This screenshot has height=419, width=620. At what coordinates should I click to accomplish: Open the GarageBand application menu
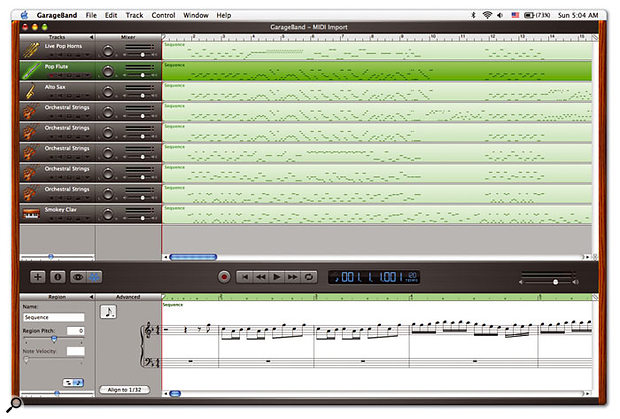pyautogui.click(x=57, y=15)
